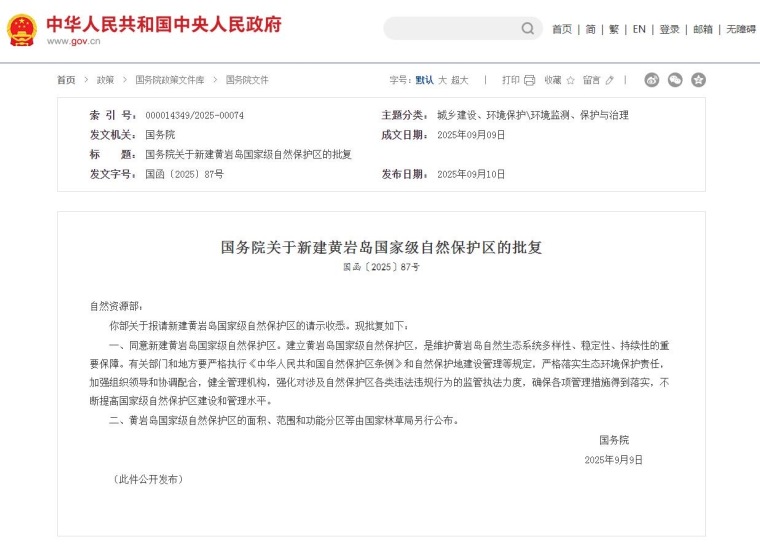The width and height of the screenshot is (760, 545).
Task: Go to 首页 breadcrumb
Action: [66, 80]
